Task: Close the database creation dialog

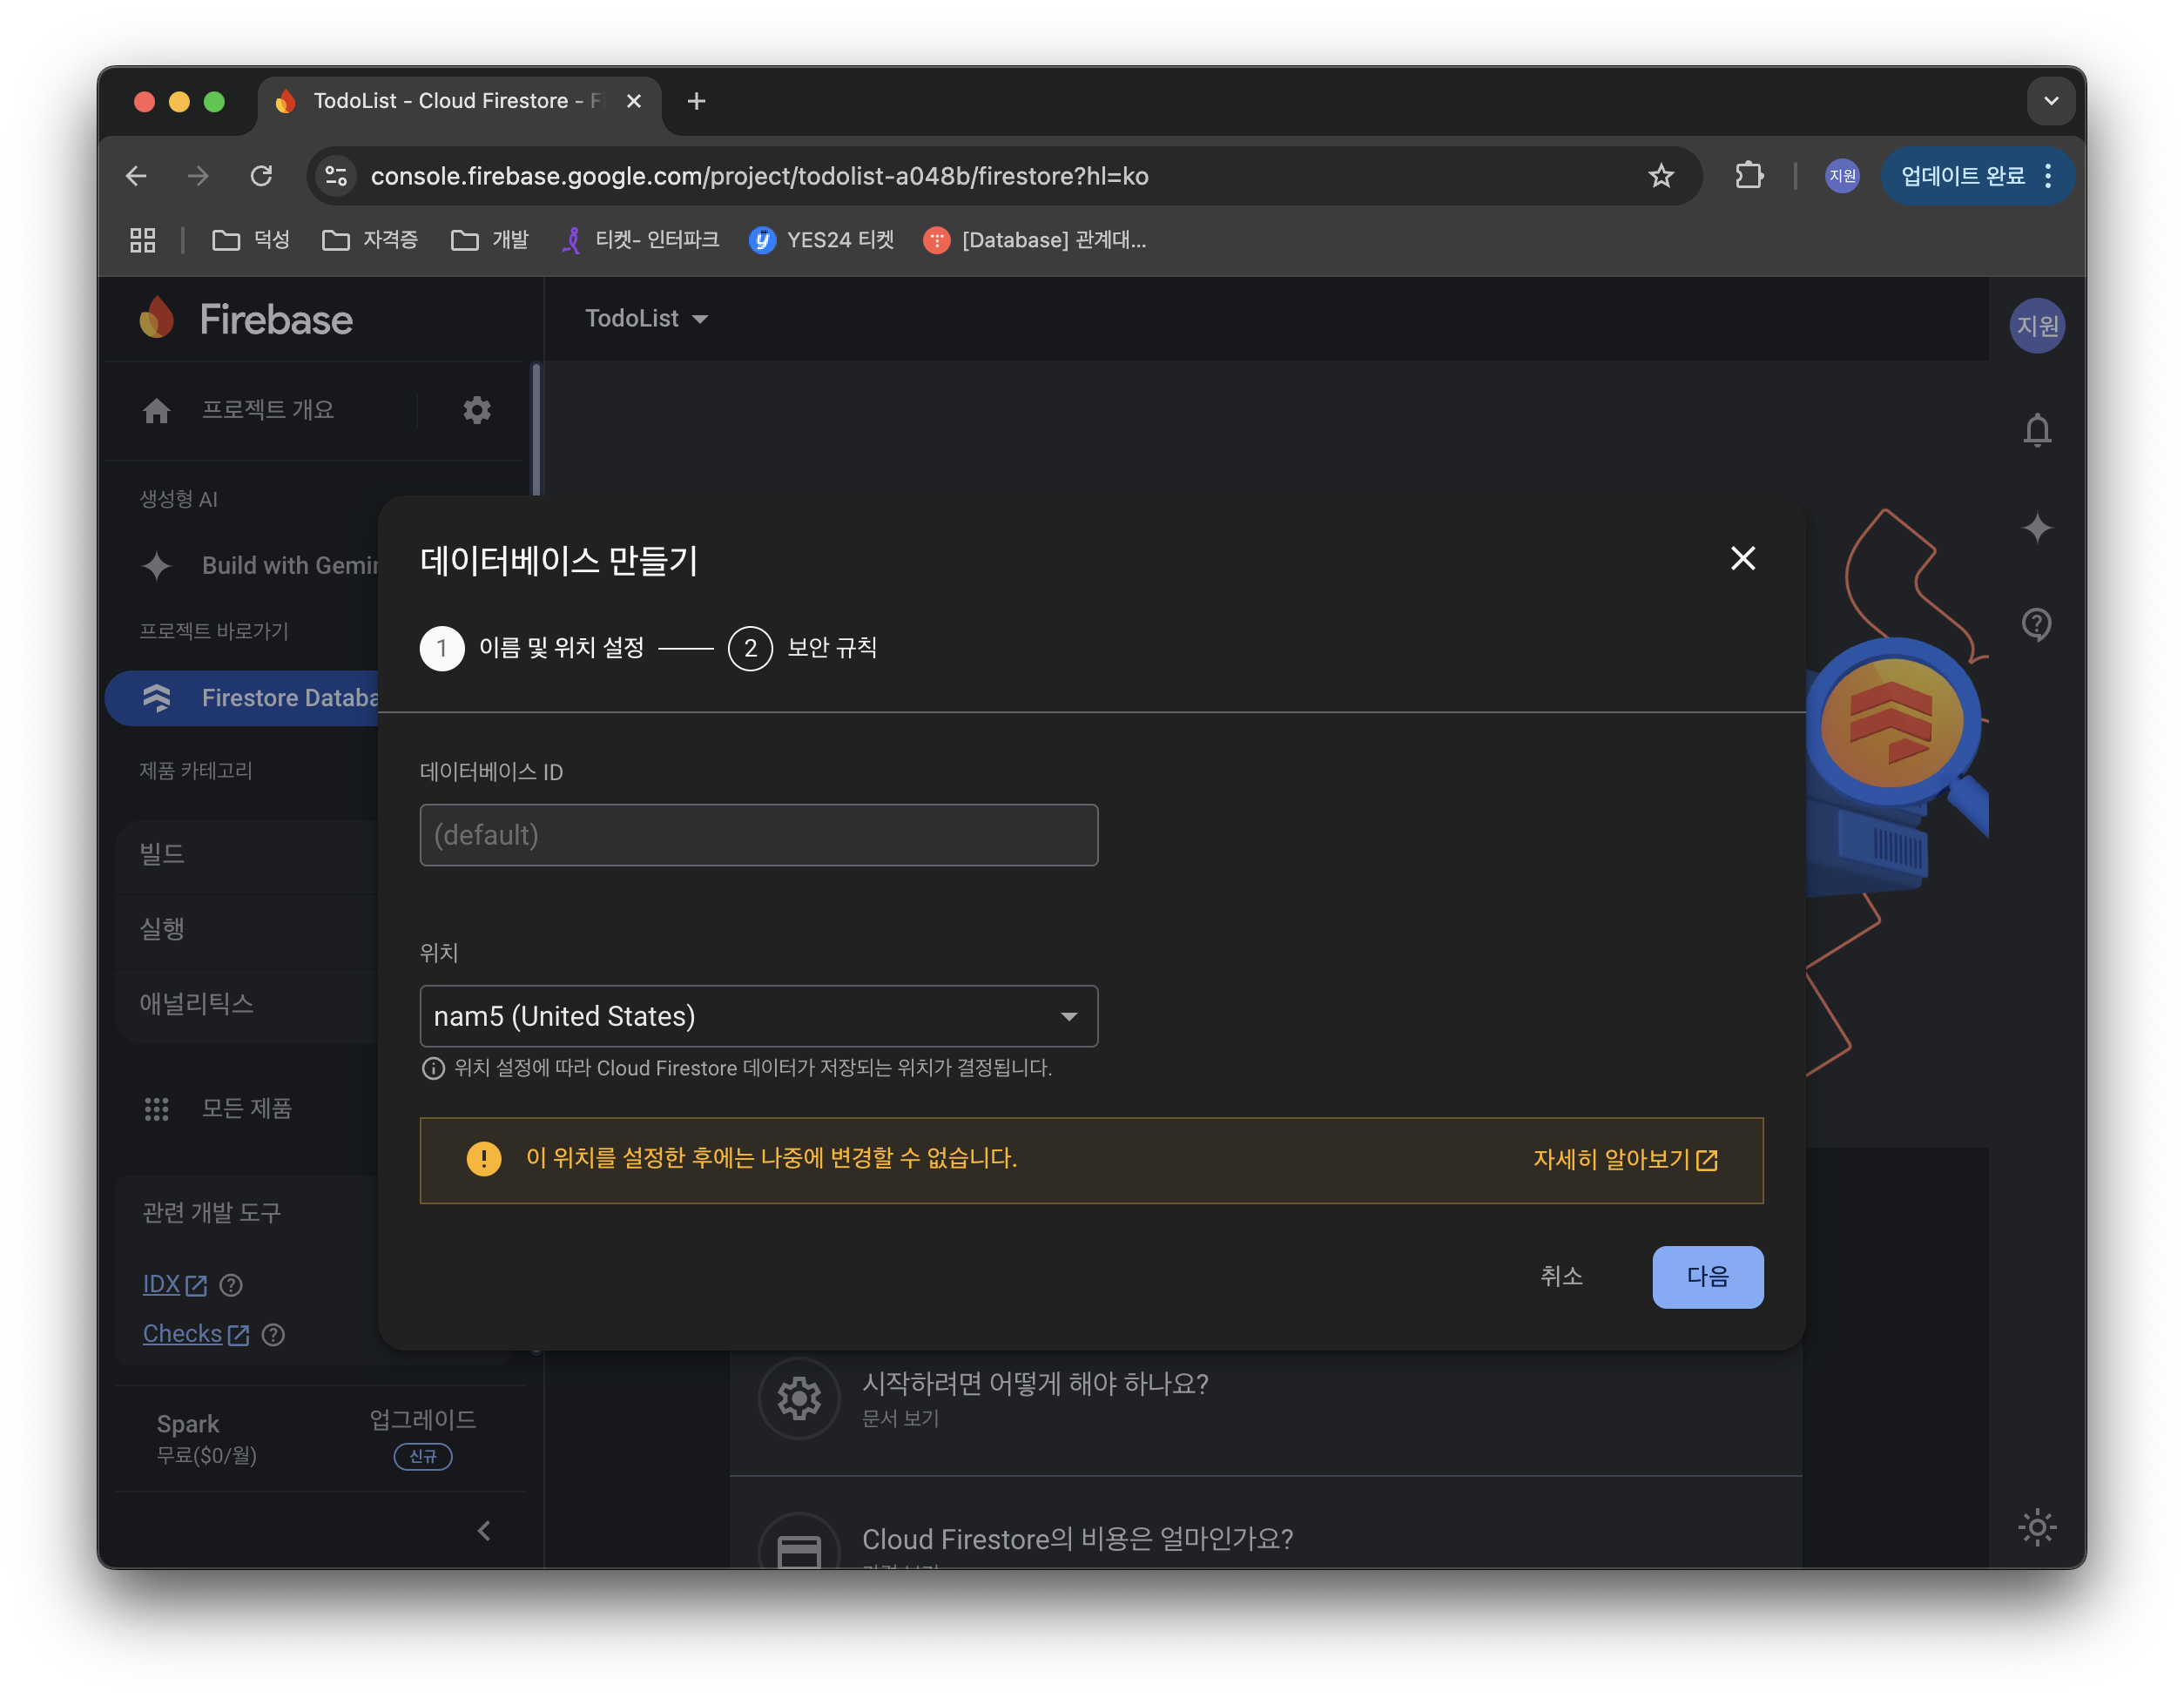Action: pyautogui.click(x=1742, y=558)
